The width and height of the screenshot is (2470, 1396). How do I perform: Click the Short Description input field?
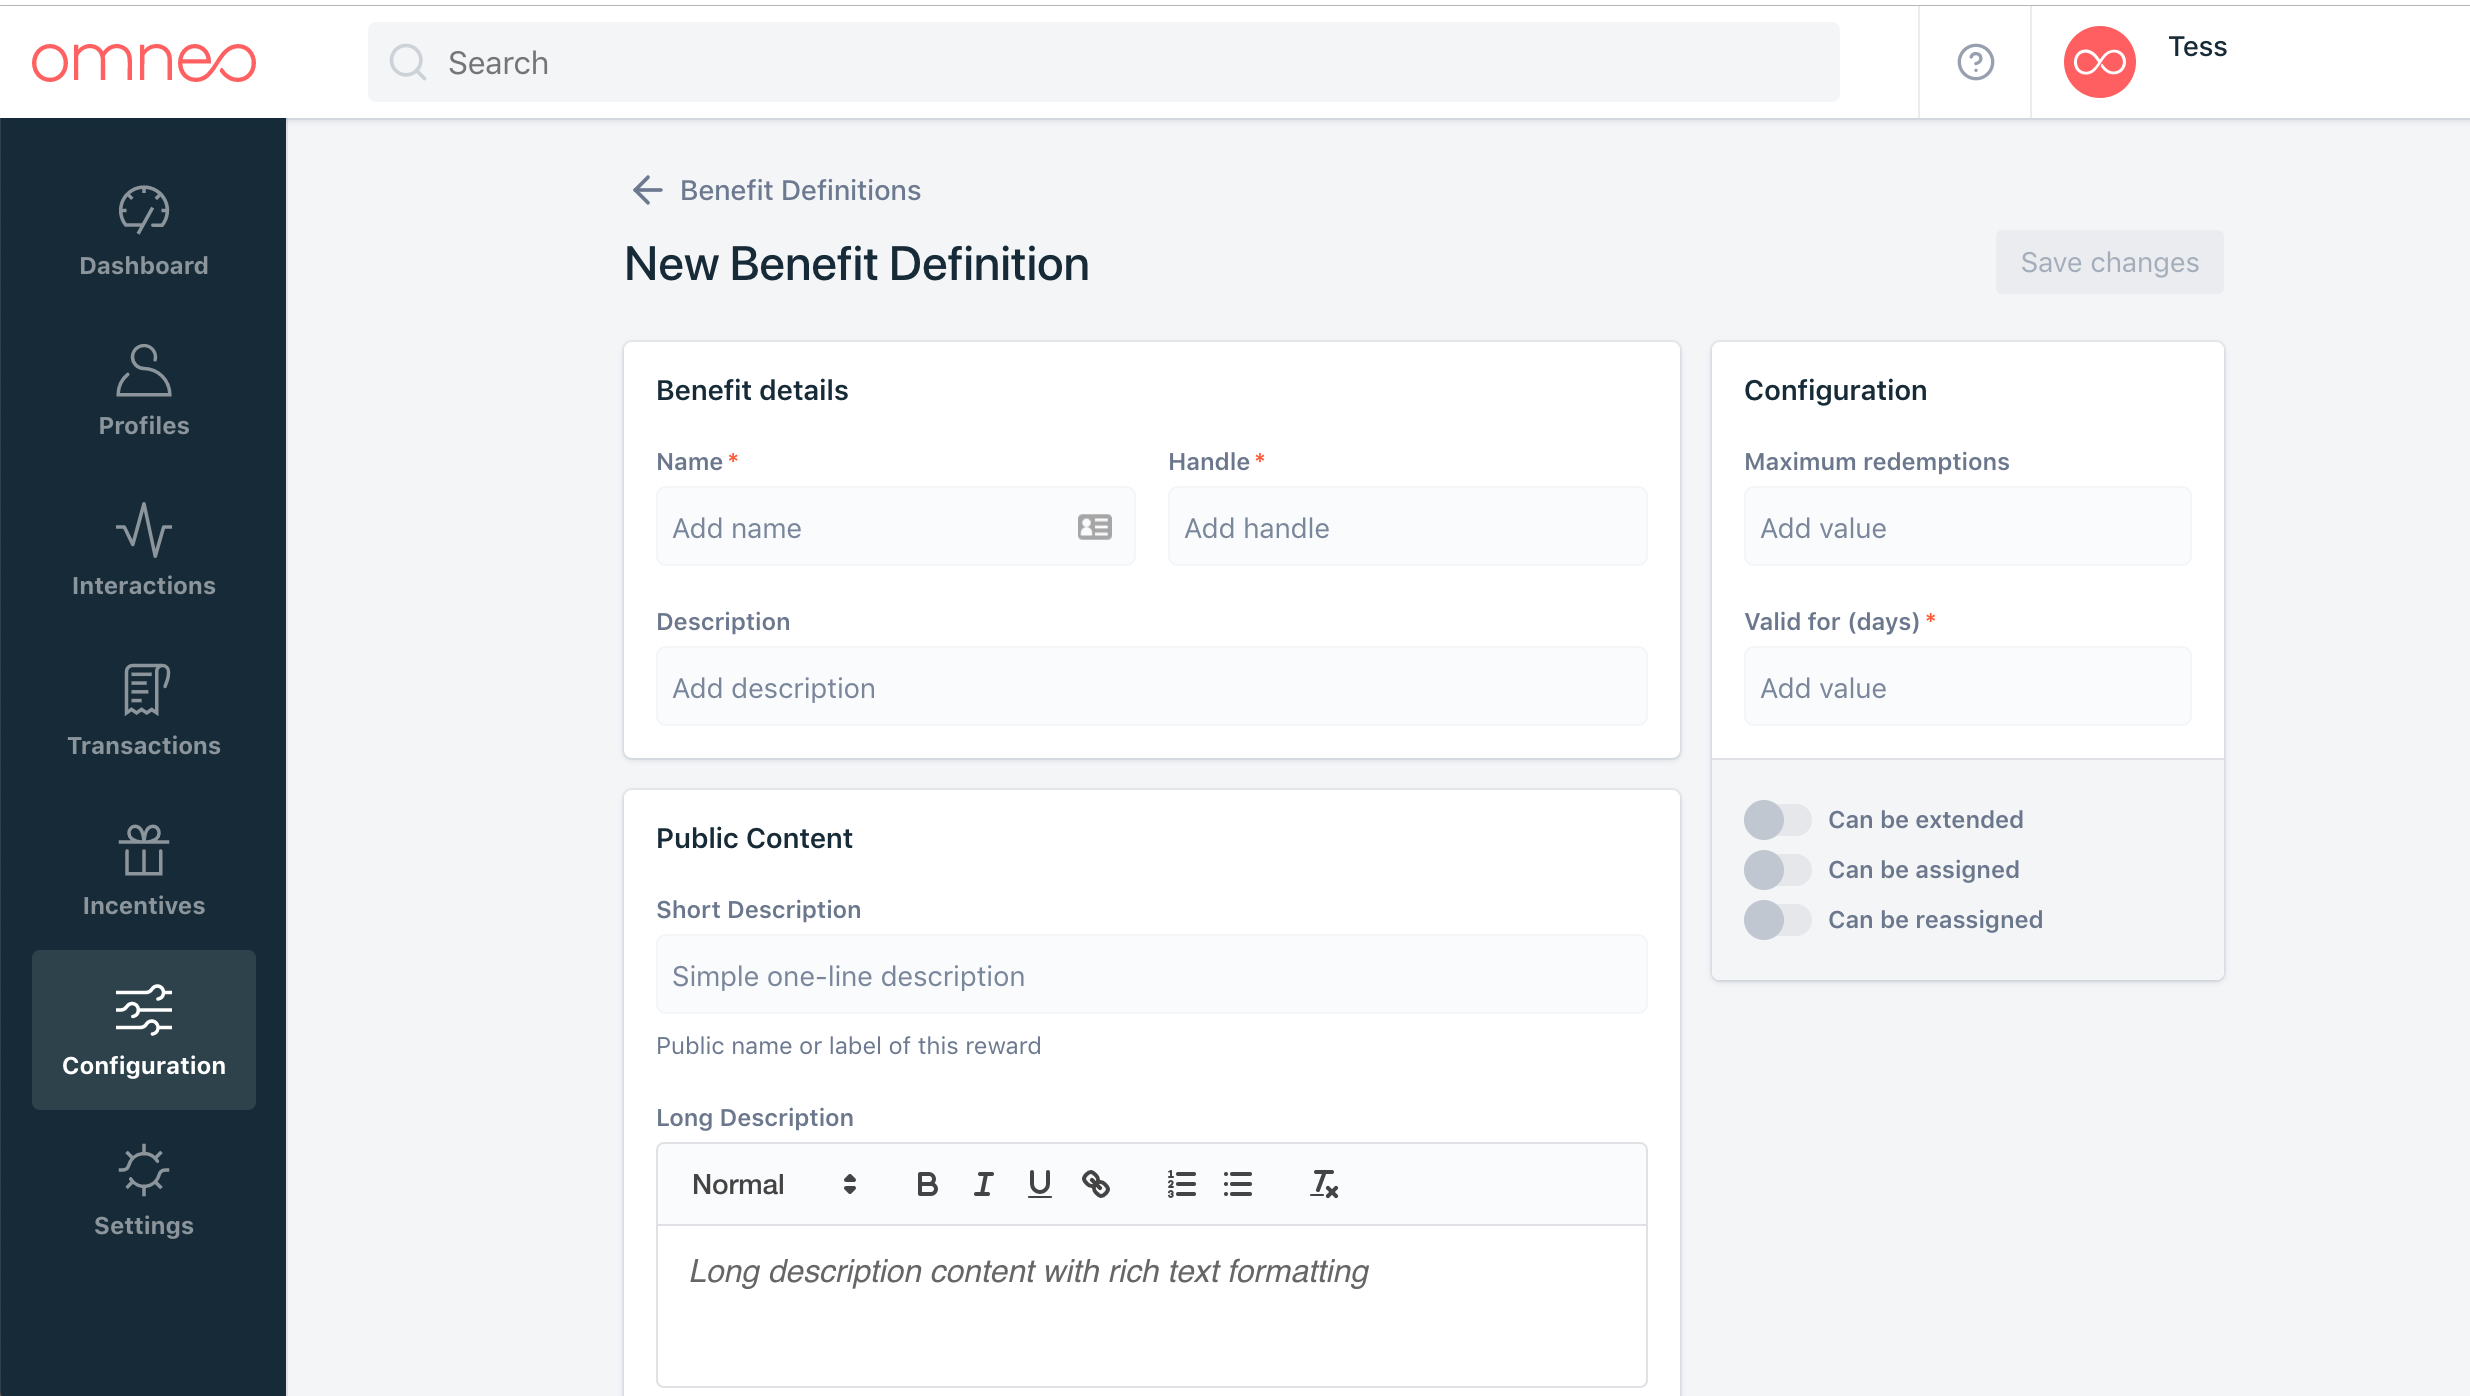(x=1151, y=974)
